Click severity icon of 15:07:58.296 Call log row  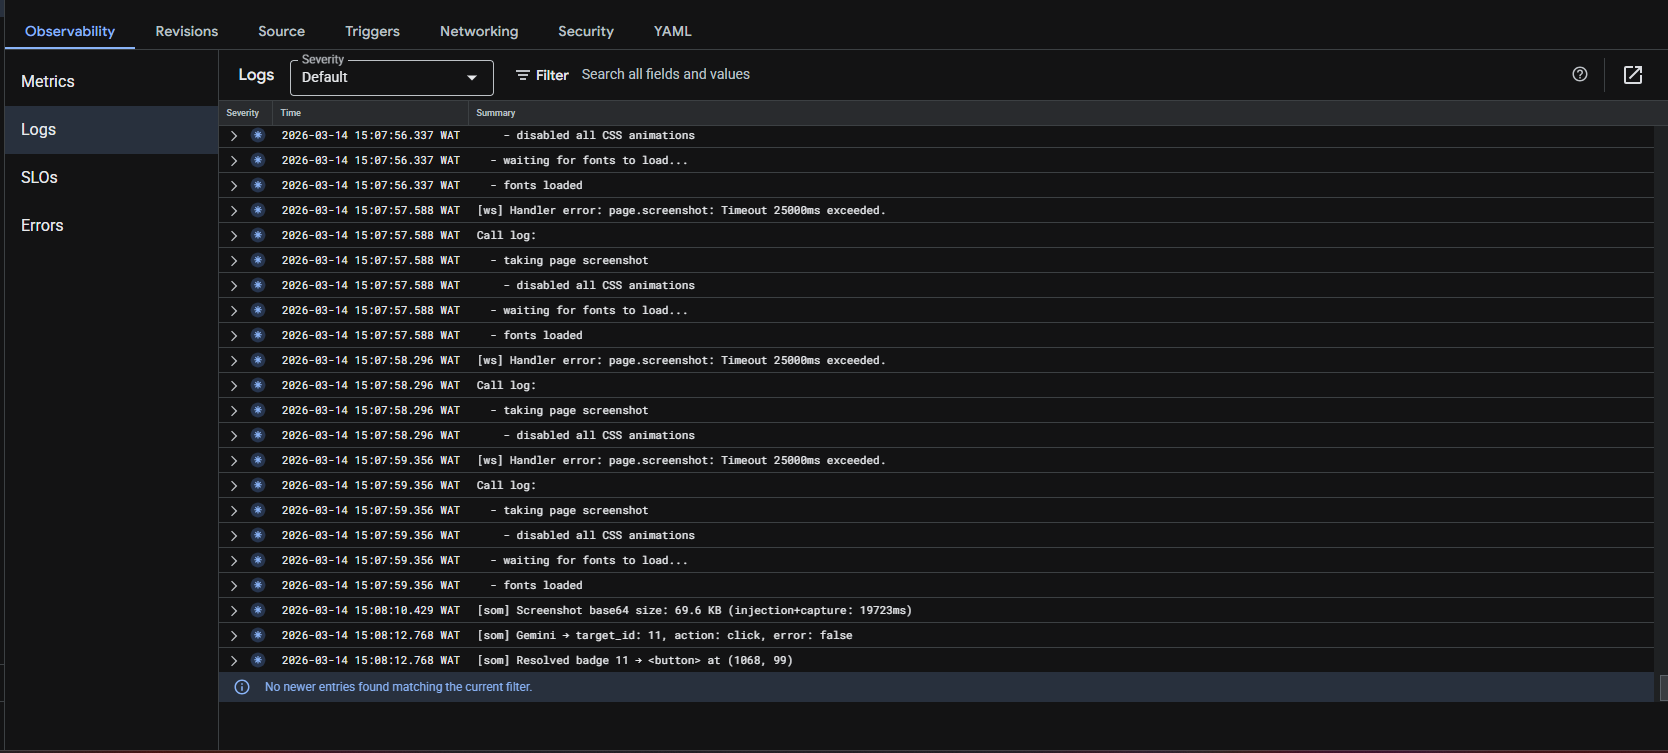(258, 385)
